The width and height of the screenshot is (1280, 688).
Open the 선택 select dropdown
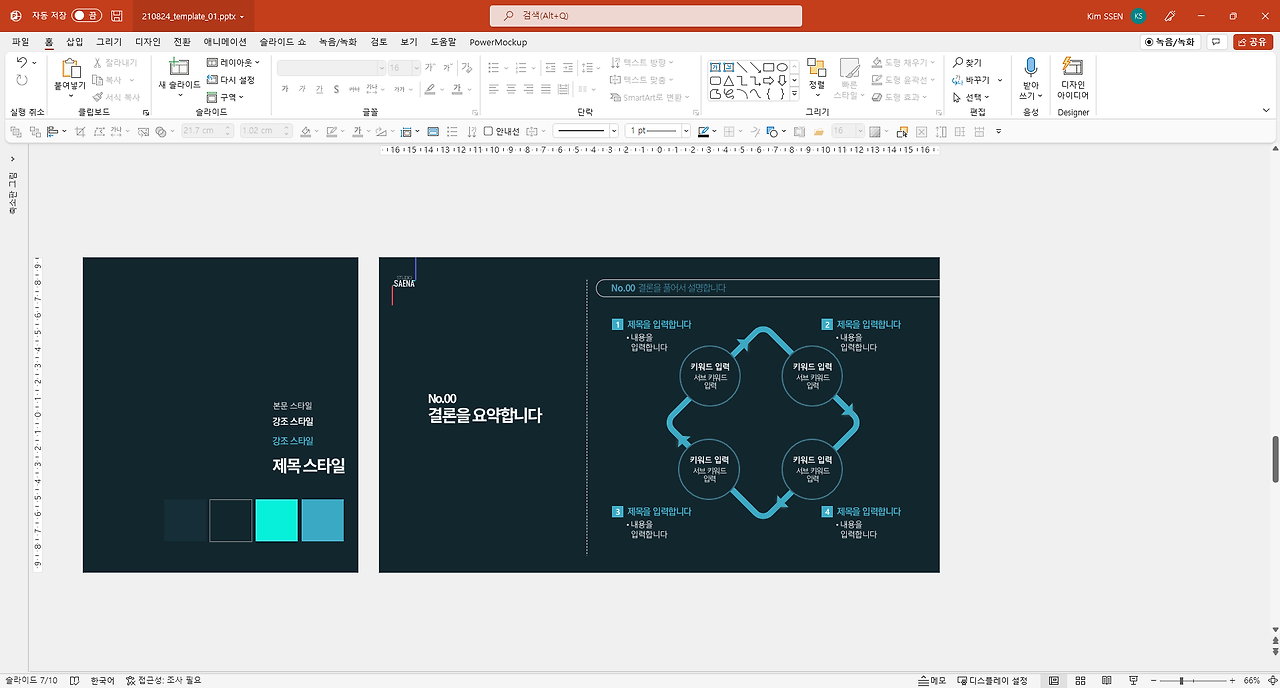point(971,97)
